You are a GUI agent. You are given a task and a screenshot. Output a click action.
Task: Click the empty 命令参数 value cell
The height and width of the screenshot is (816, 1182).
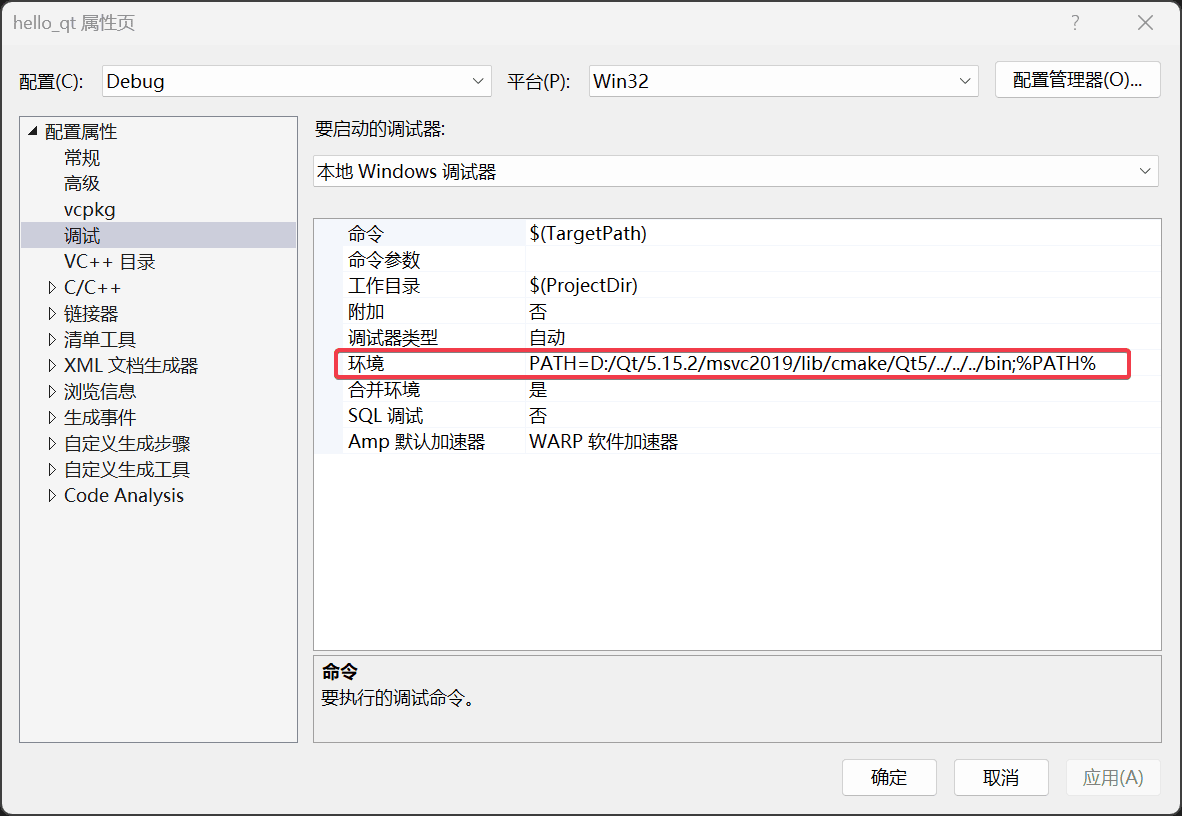840,260
